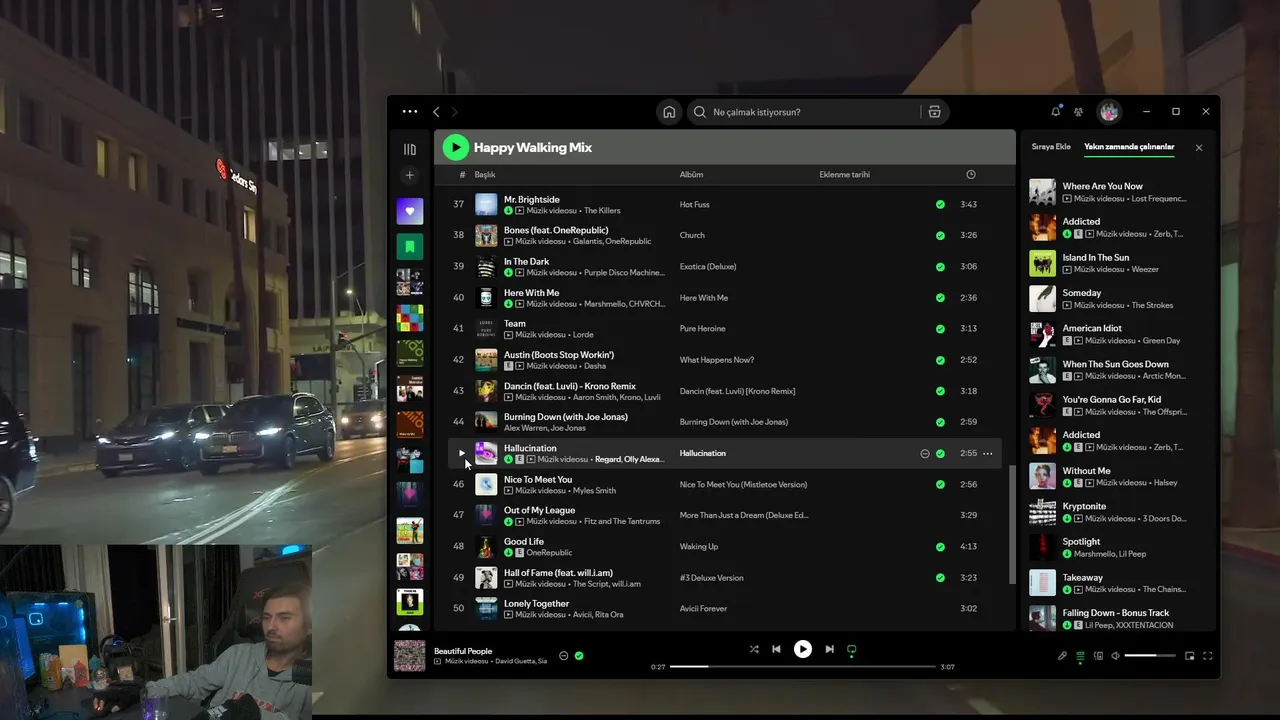Open the notifications bell
This screenshot has height=720, width=1280.
[x=1056, y=111]
